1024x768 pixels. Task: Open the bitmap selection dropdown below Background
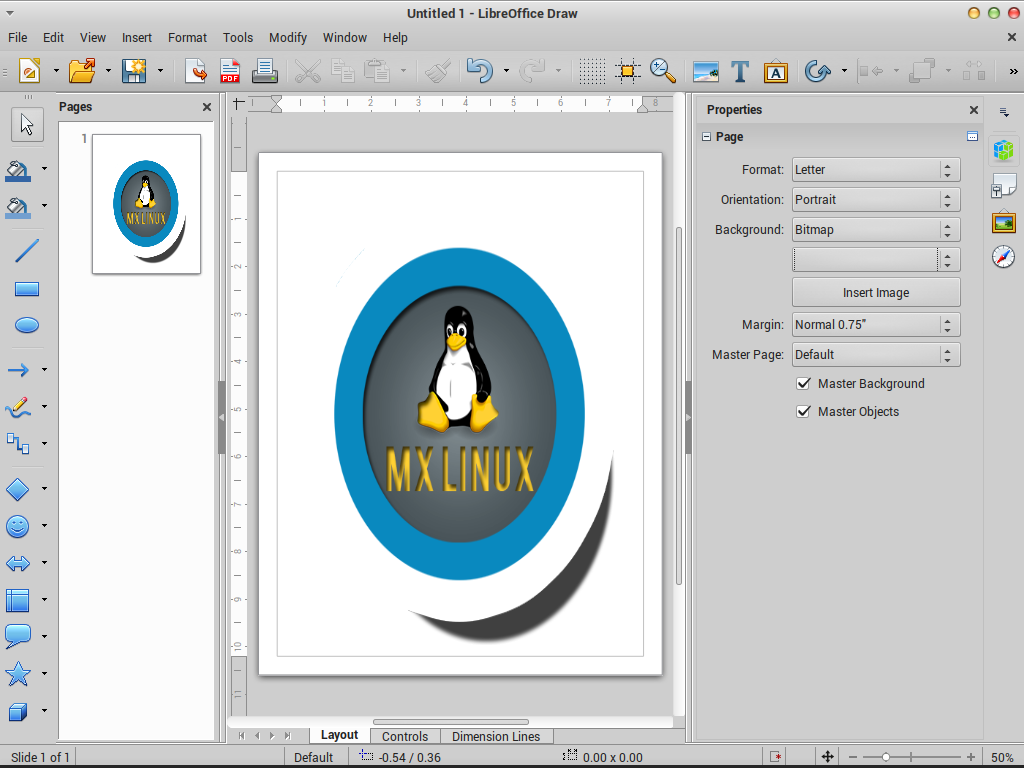(876, 259)
